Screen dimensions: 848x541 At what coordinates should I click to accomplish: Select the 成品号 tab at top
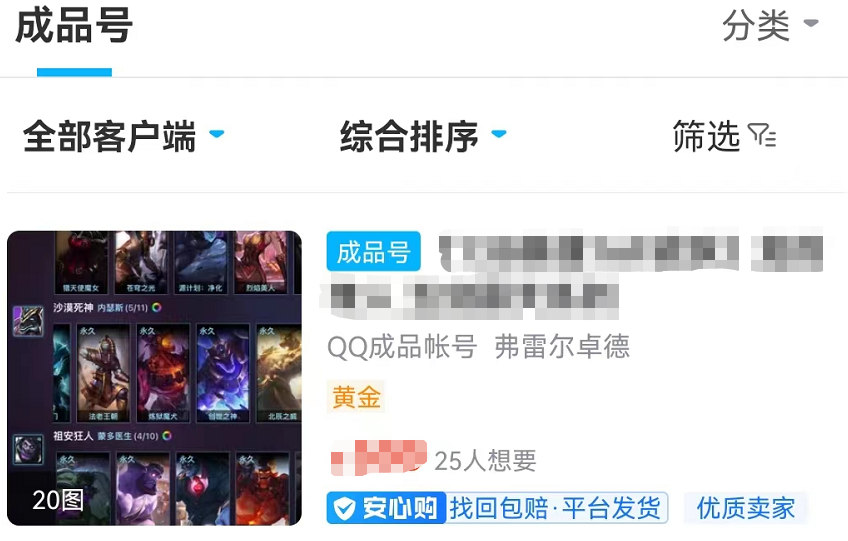coord(74,26)
